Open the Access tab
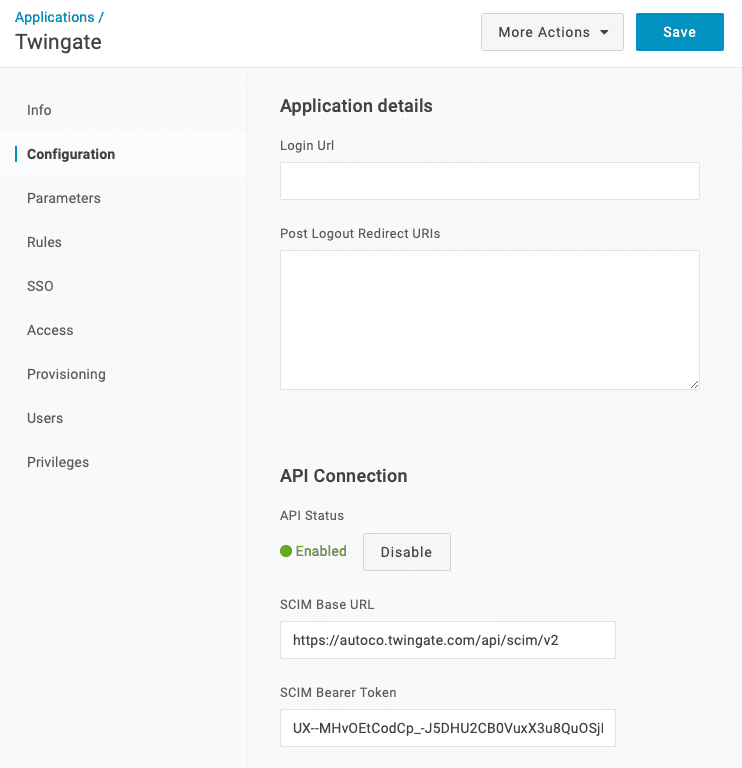Viewport: 742px width, 768px height. click(x=50, y=330)
